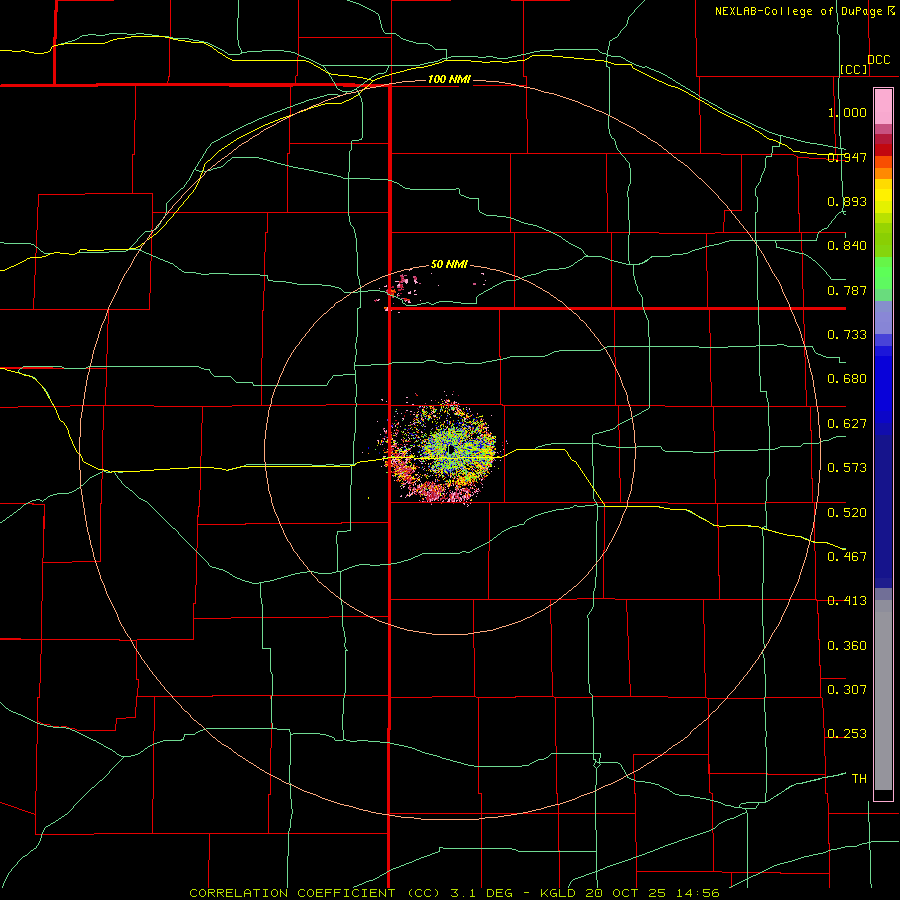
Task: Click the 0.573 scale value
Action: pyautogui.click(x=847, y=468)
